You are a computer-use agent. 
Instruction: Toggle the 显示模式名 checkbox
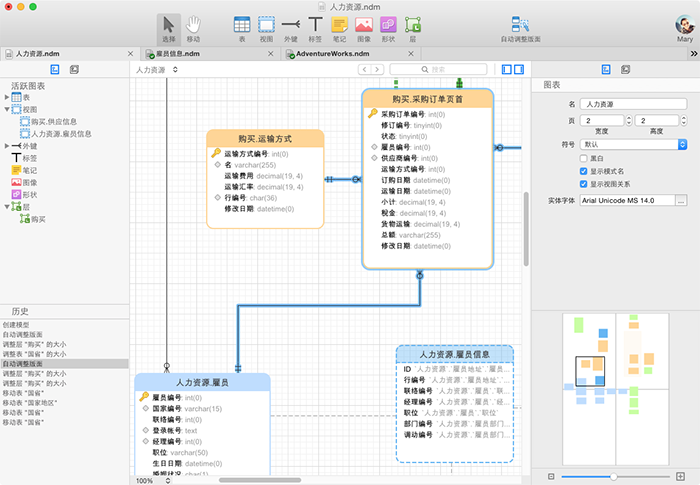pyautogui.click(x=583, y=171)
